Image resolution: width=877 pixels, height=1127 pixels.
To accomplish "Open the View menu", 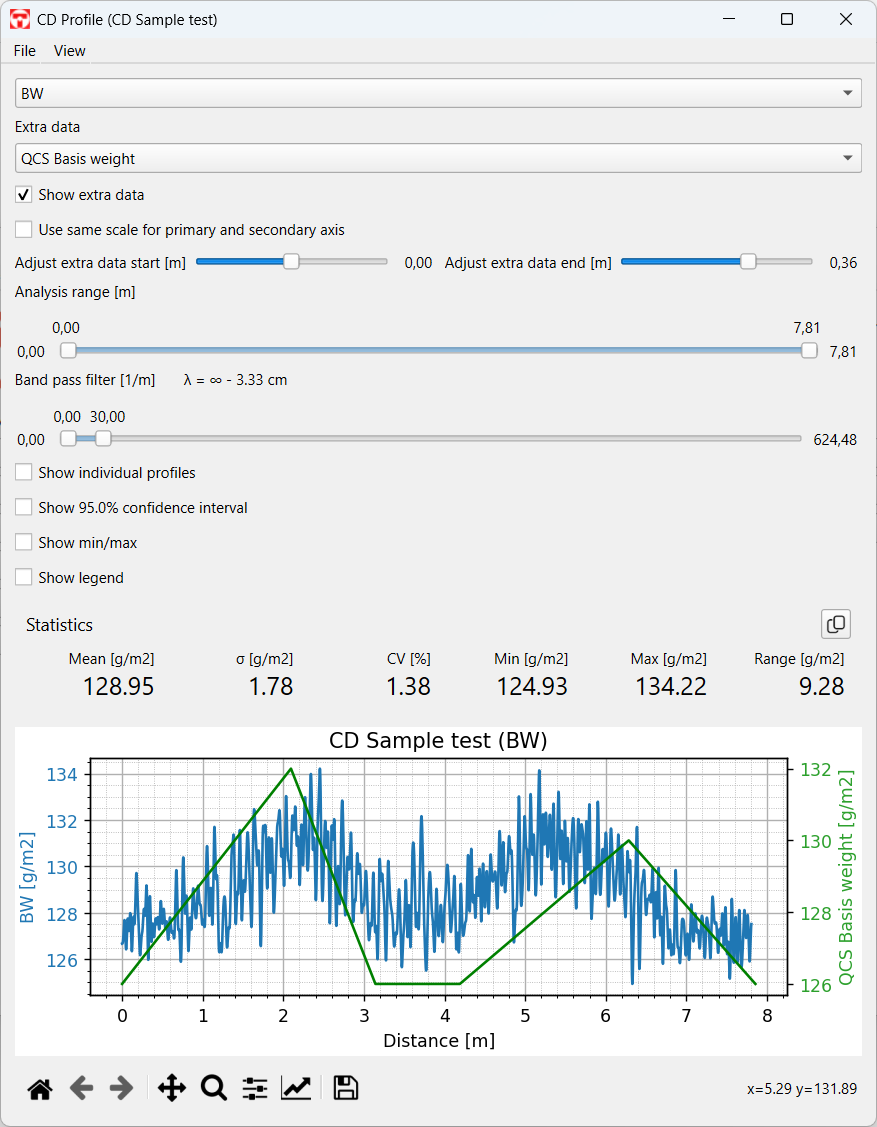I will coord(68,51).
